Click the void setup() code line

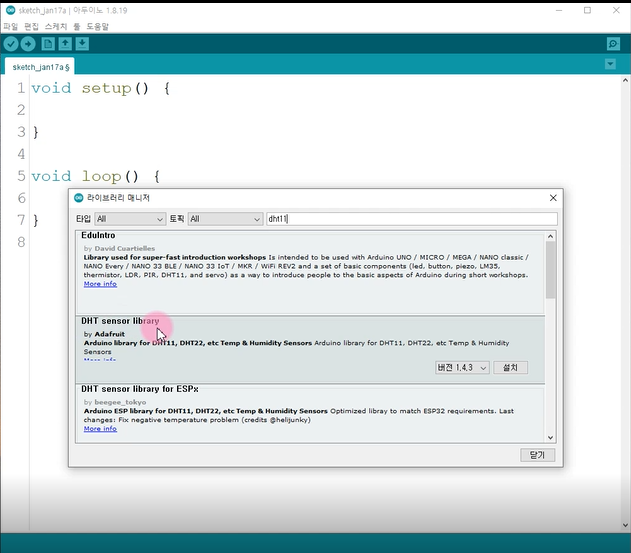pos(101,88)
